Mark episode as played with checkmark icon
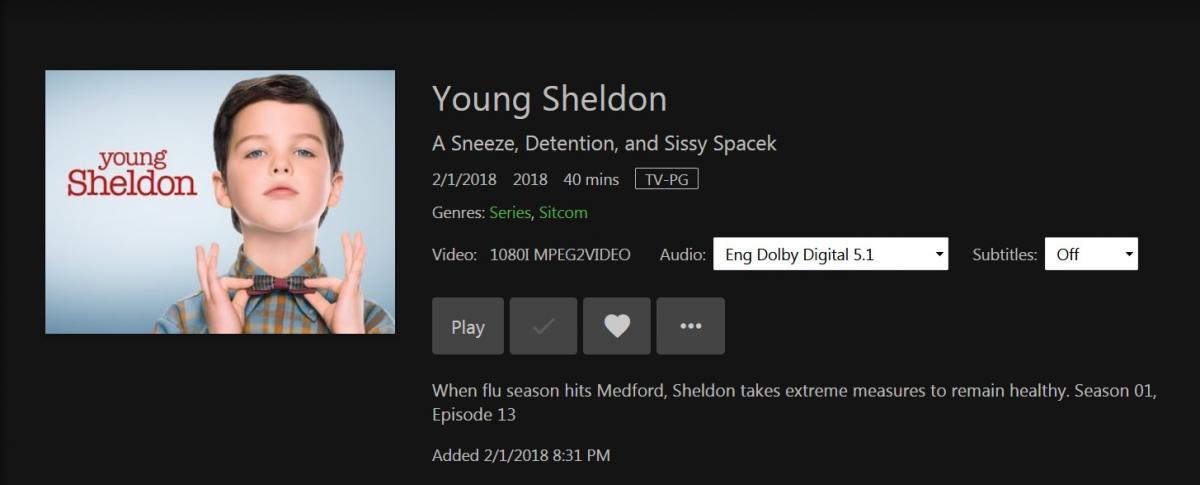1200x485 pixels. click(543, 326)
